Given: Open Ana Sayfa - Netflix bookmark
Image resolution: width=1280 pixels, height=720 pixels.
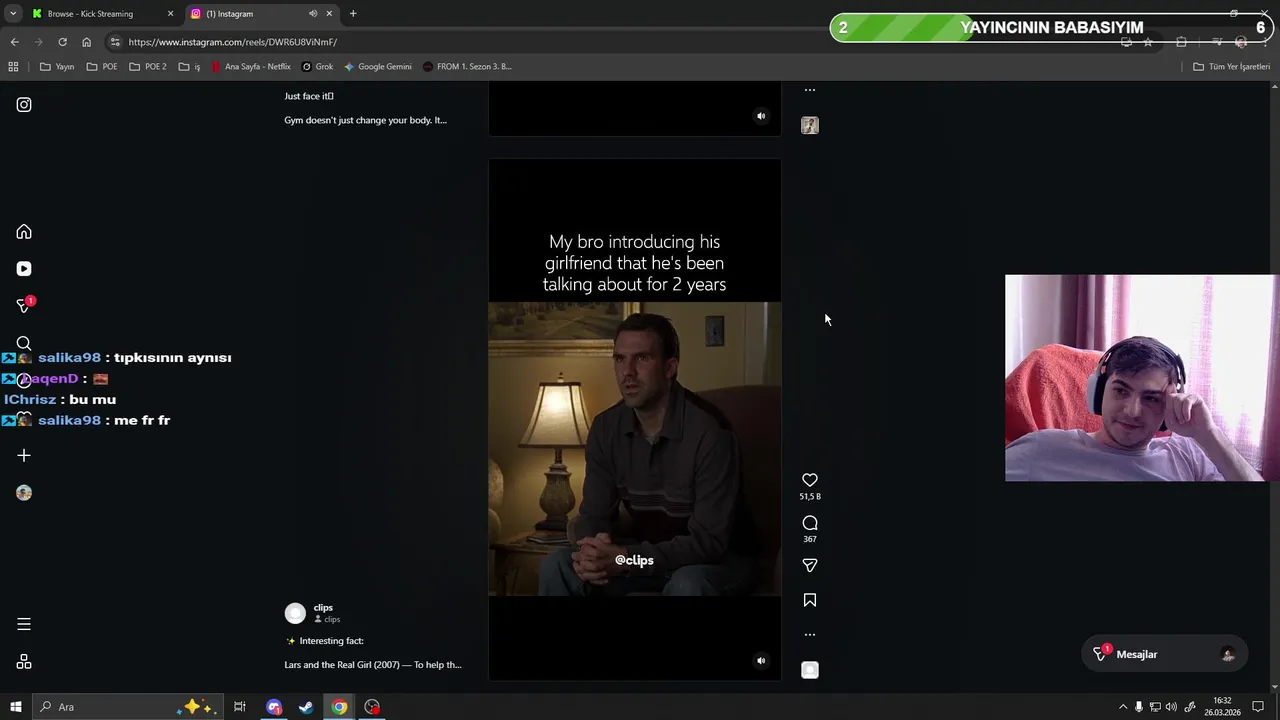Looking at the screenshot, I should point(251,67).
